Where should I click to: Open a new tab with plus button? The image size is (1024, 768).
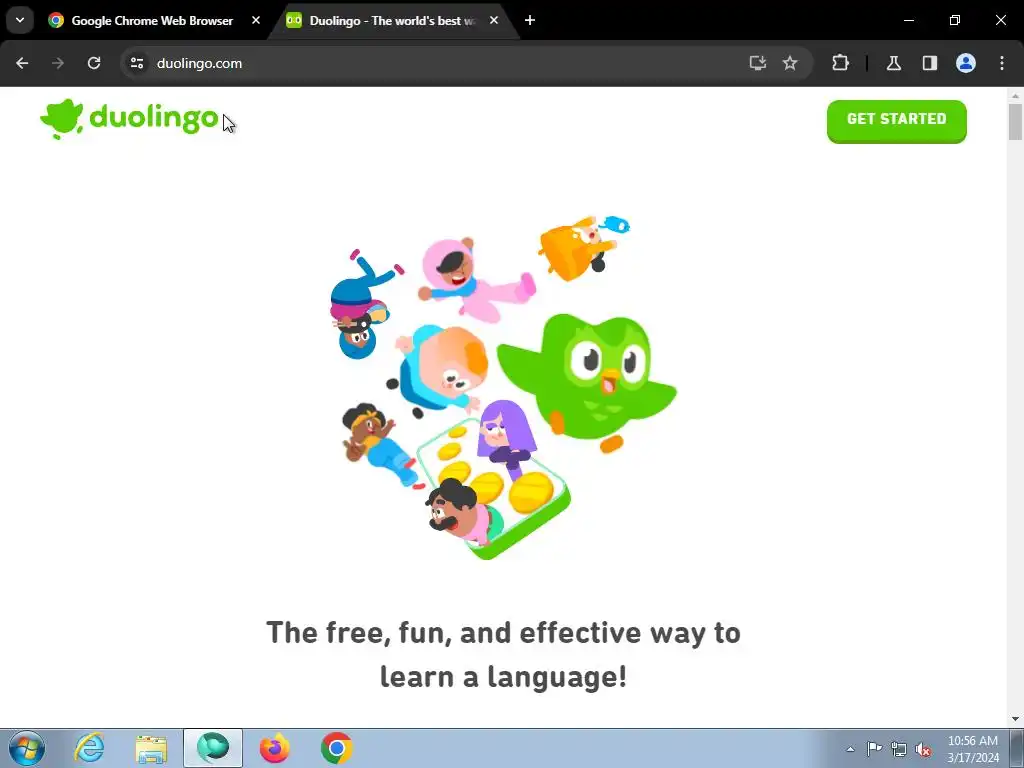(530, 20)
